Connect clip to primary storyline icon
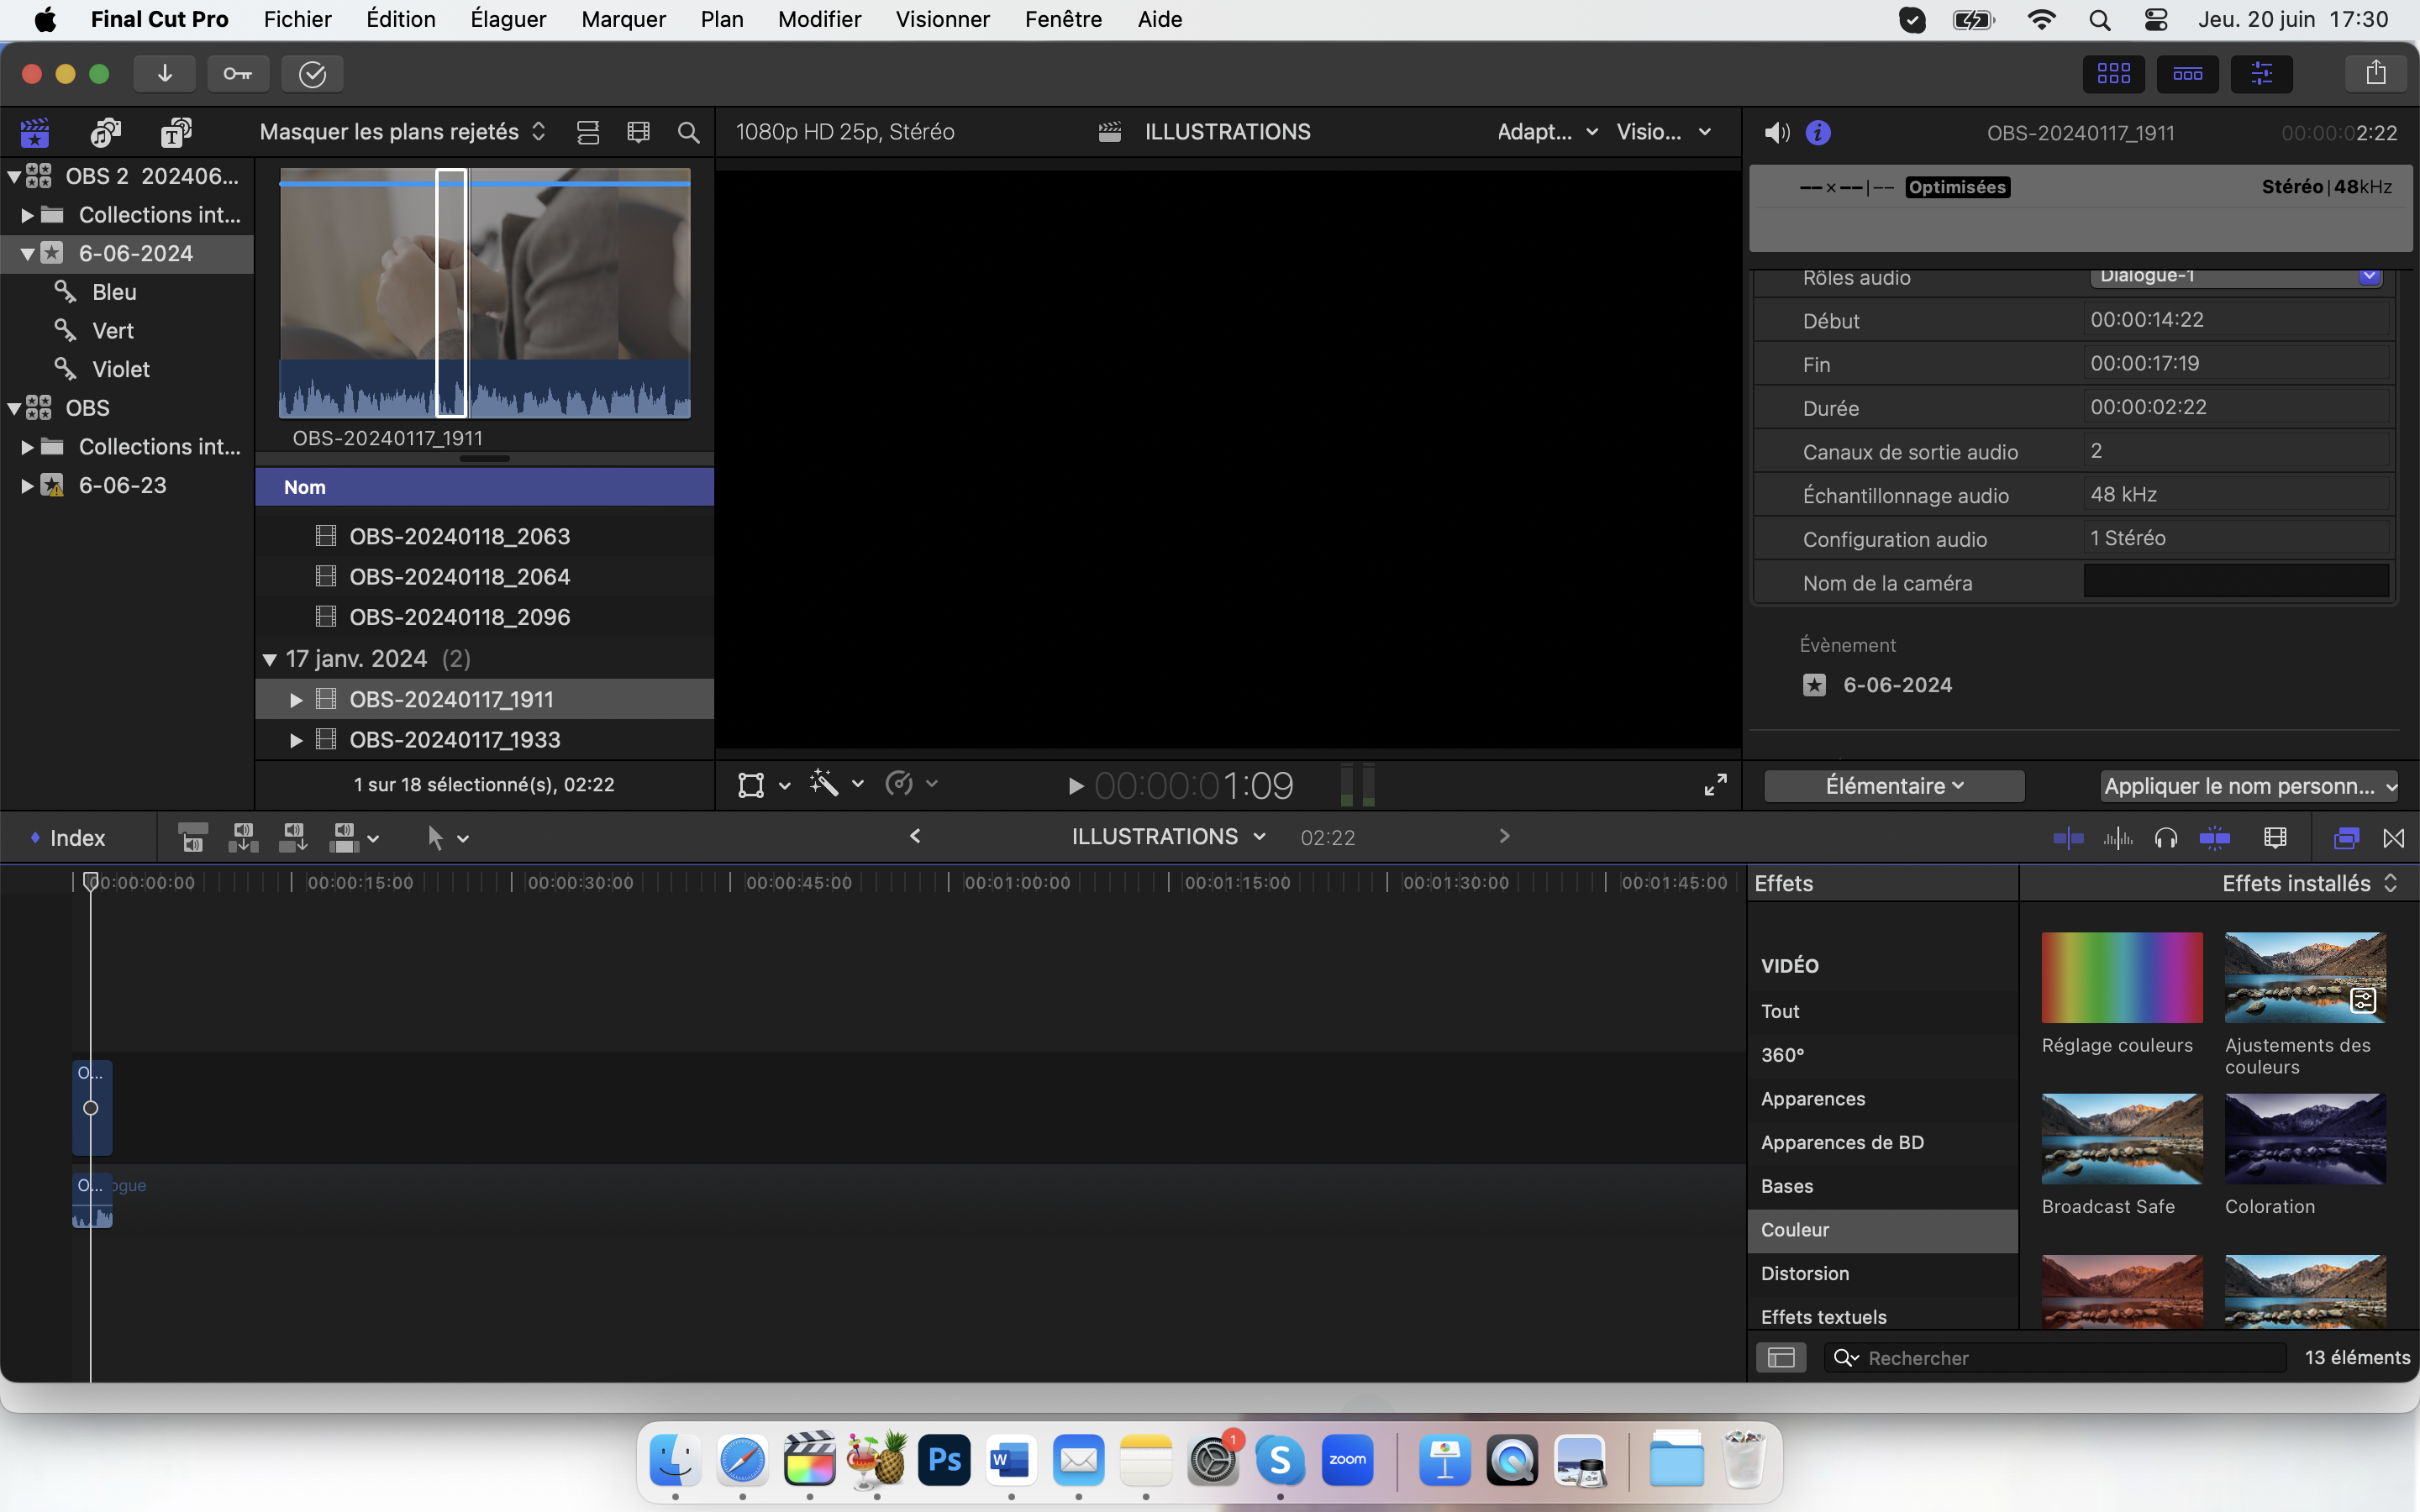Image resolution: width=2420 pixels, height=1512 pixels. [192, 838]
